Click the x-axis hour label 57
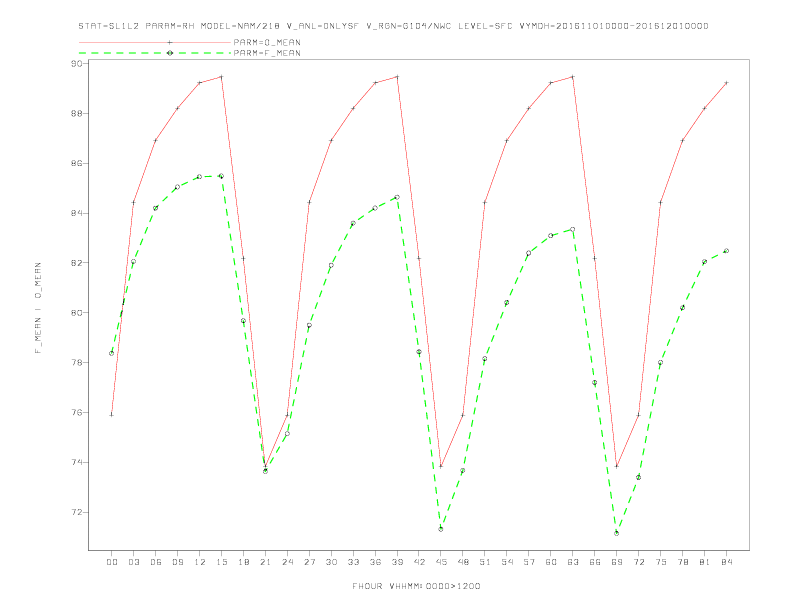 pyautogui.click(x=529, y=562)
